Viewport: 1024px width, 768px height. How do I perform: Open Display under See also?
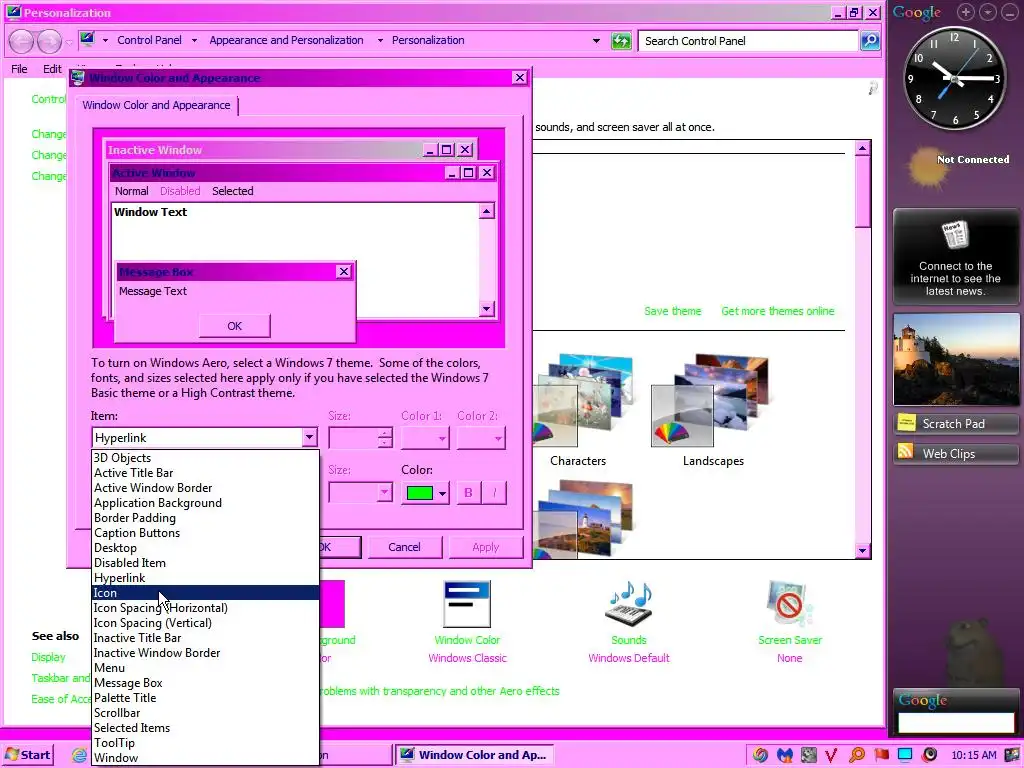click(48, 657)
